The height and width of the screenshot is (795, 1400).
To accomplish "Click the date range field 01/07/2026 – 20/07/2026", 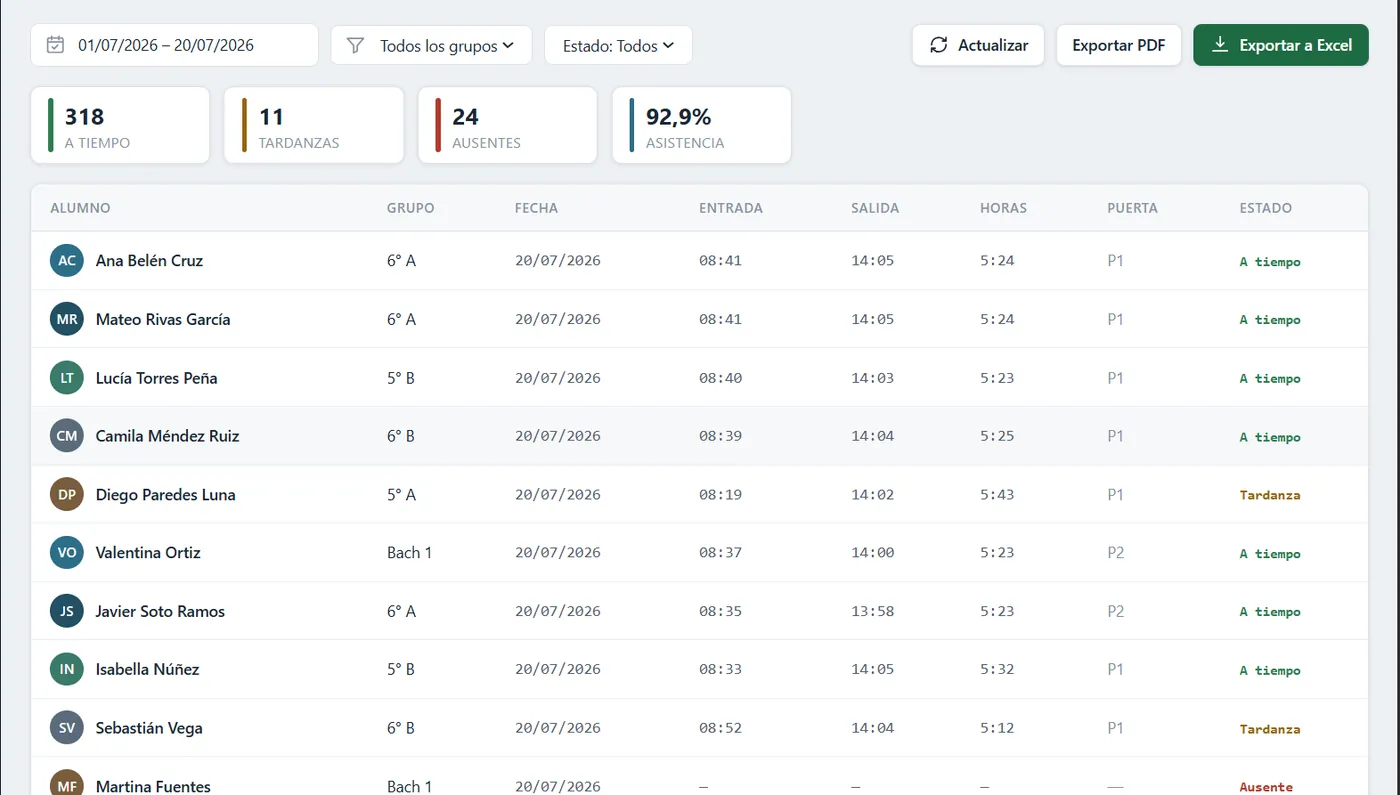I will point(175,45).
